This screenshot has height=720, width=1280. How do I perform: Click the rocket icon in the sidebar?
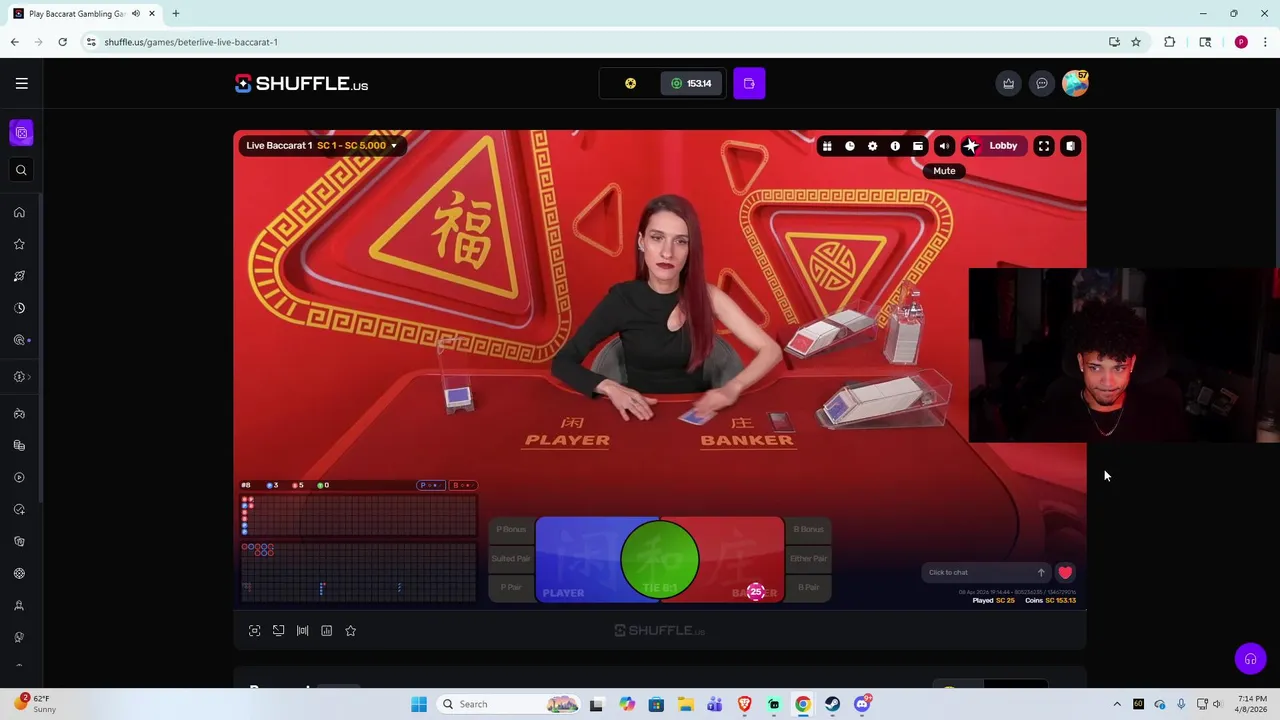coord(19,276)
